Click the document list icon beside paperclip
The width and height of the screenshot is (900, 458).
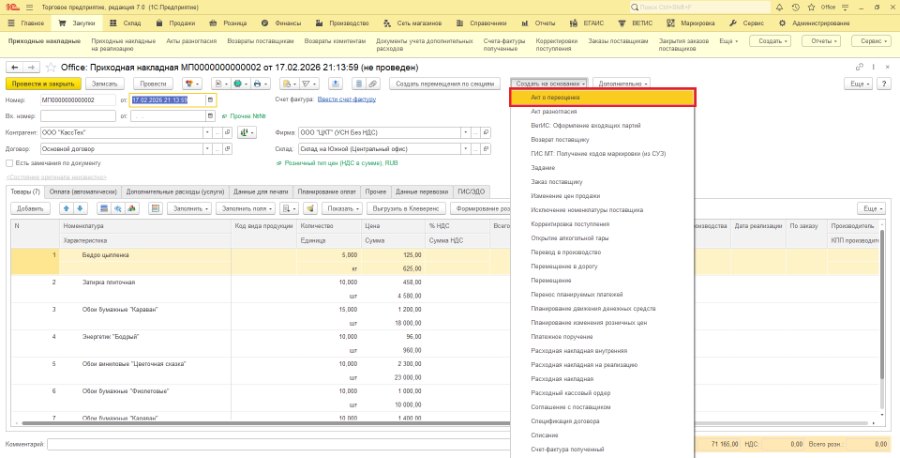pos(359,84)
